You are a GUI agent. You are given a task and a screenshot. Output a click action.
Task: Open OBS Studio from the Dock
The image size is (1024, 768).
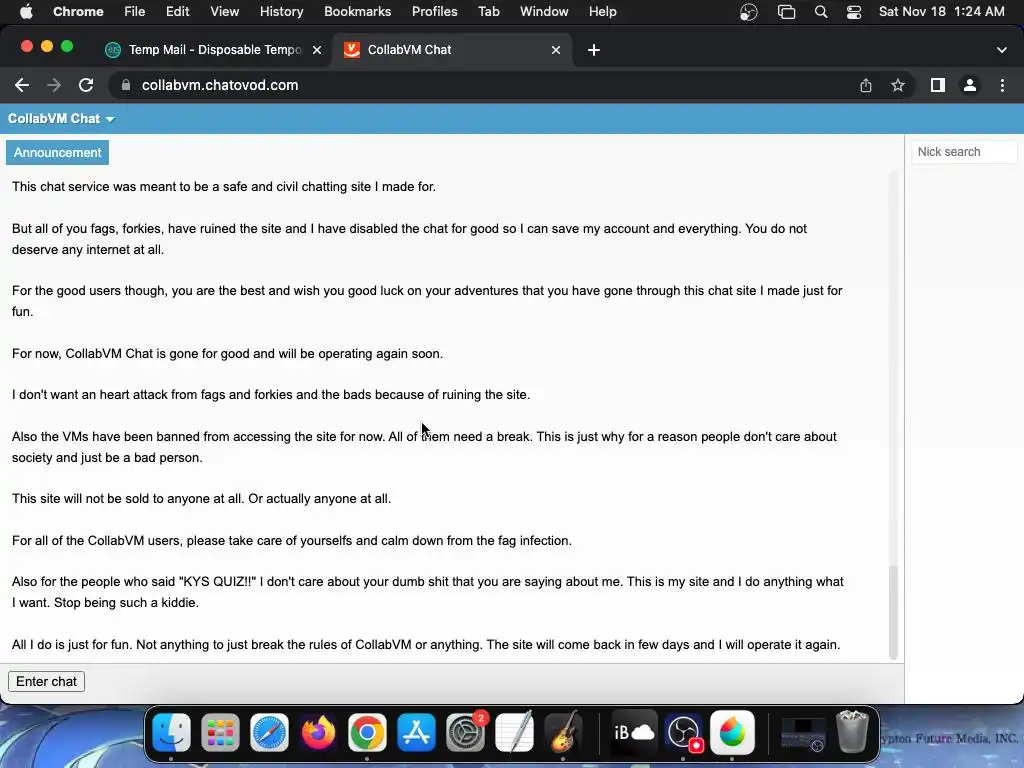click(x=684, y=733)
